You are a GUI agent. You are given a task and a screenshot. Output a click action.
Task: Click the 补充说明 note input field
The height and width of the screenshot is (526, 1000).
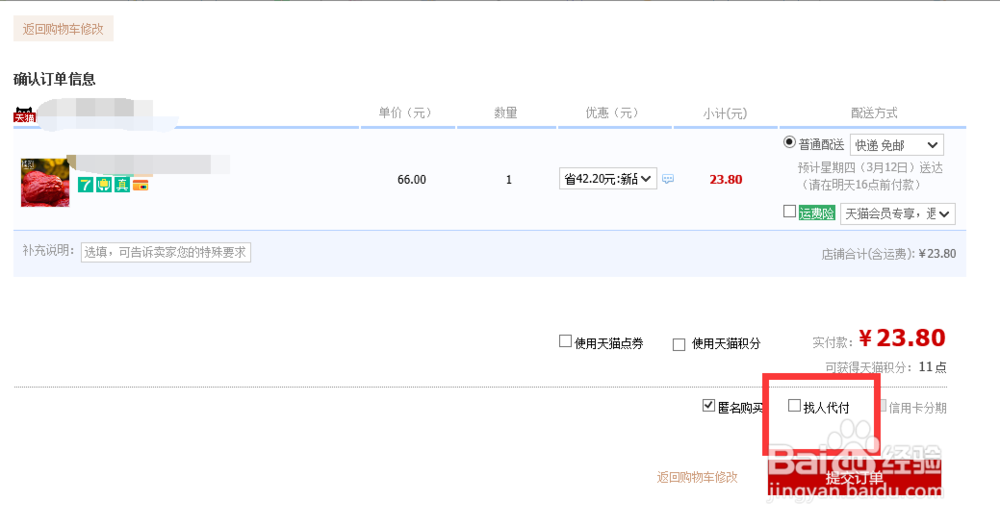pyautogui.click(x=165, y=252)
